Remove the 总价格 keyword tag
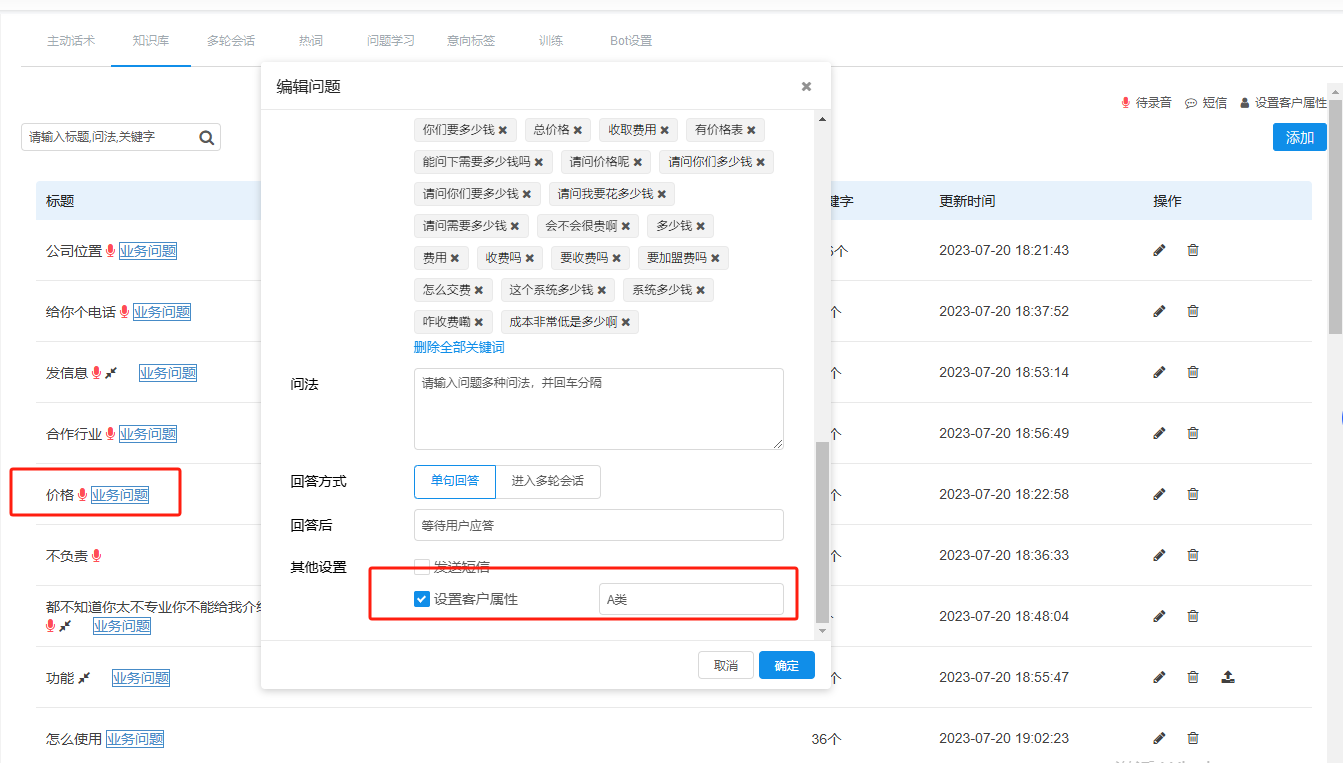The image size is (1343, 763). [577, 130]
